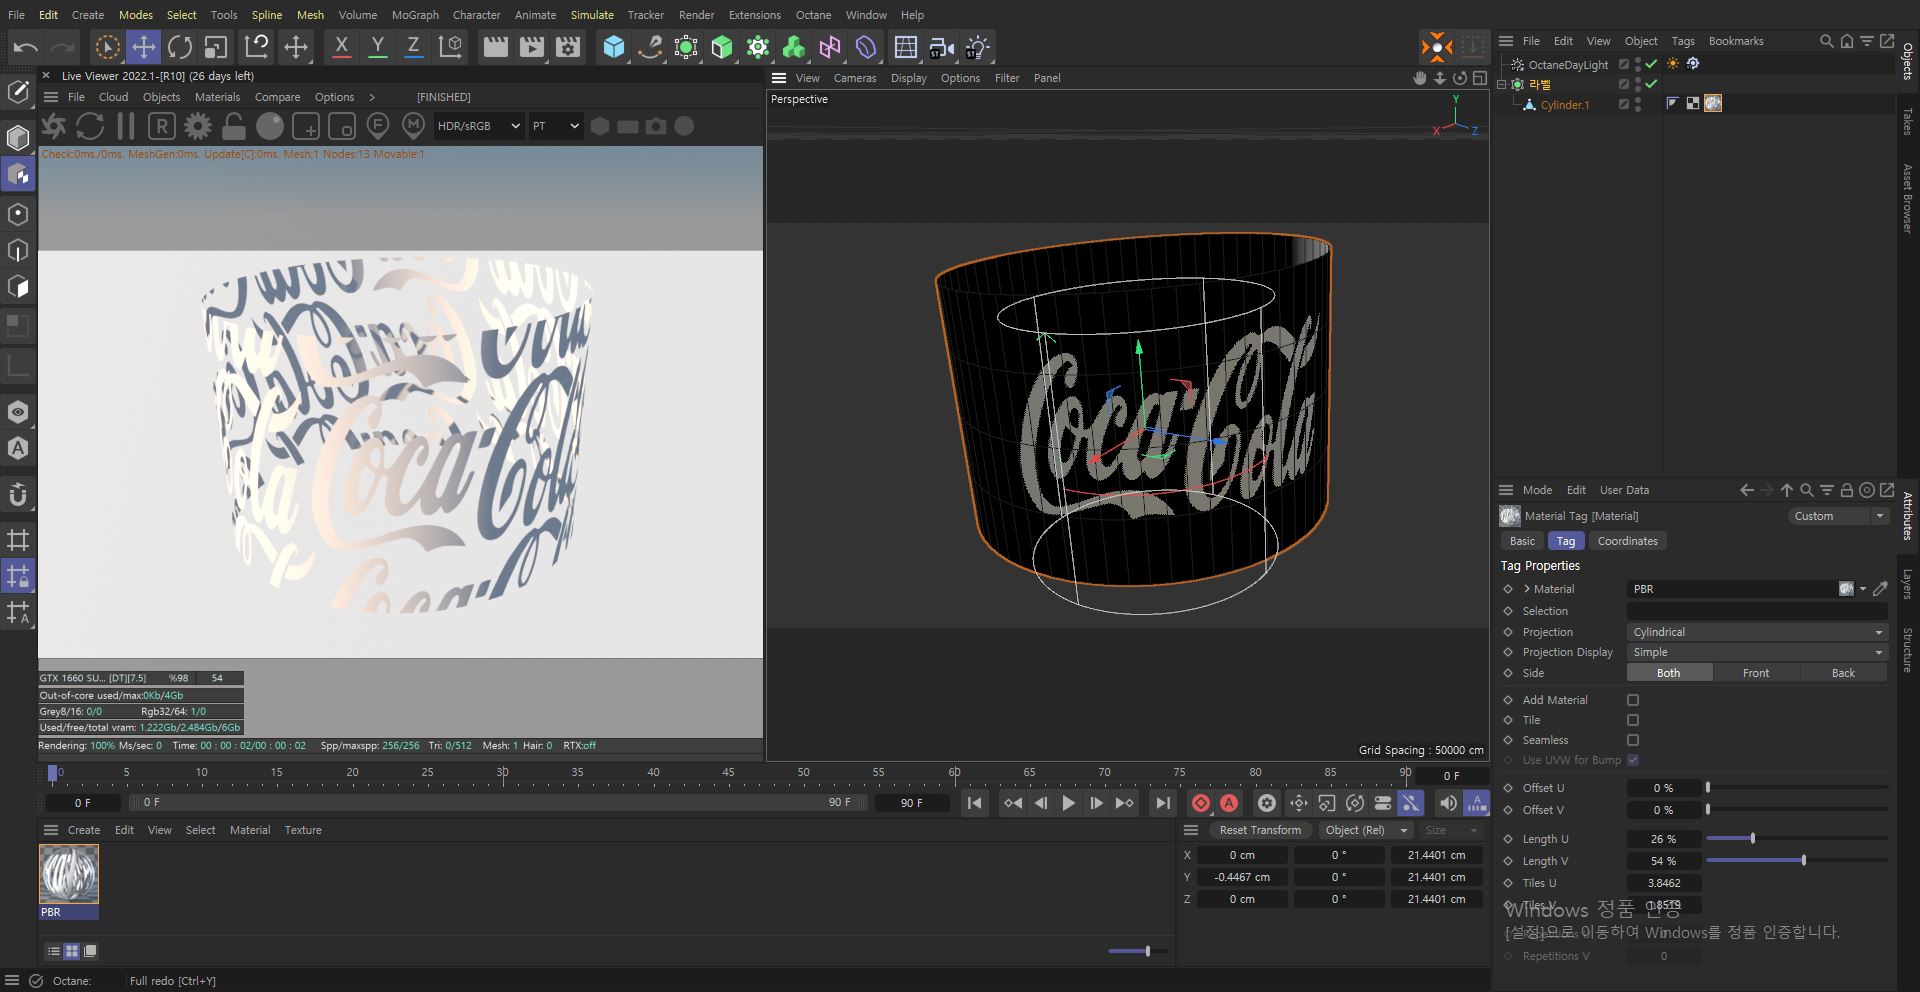Enable the Add Material checkbox
This screenshot has width=1920, height=992.
click(x=1633, y=700)
